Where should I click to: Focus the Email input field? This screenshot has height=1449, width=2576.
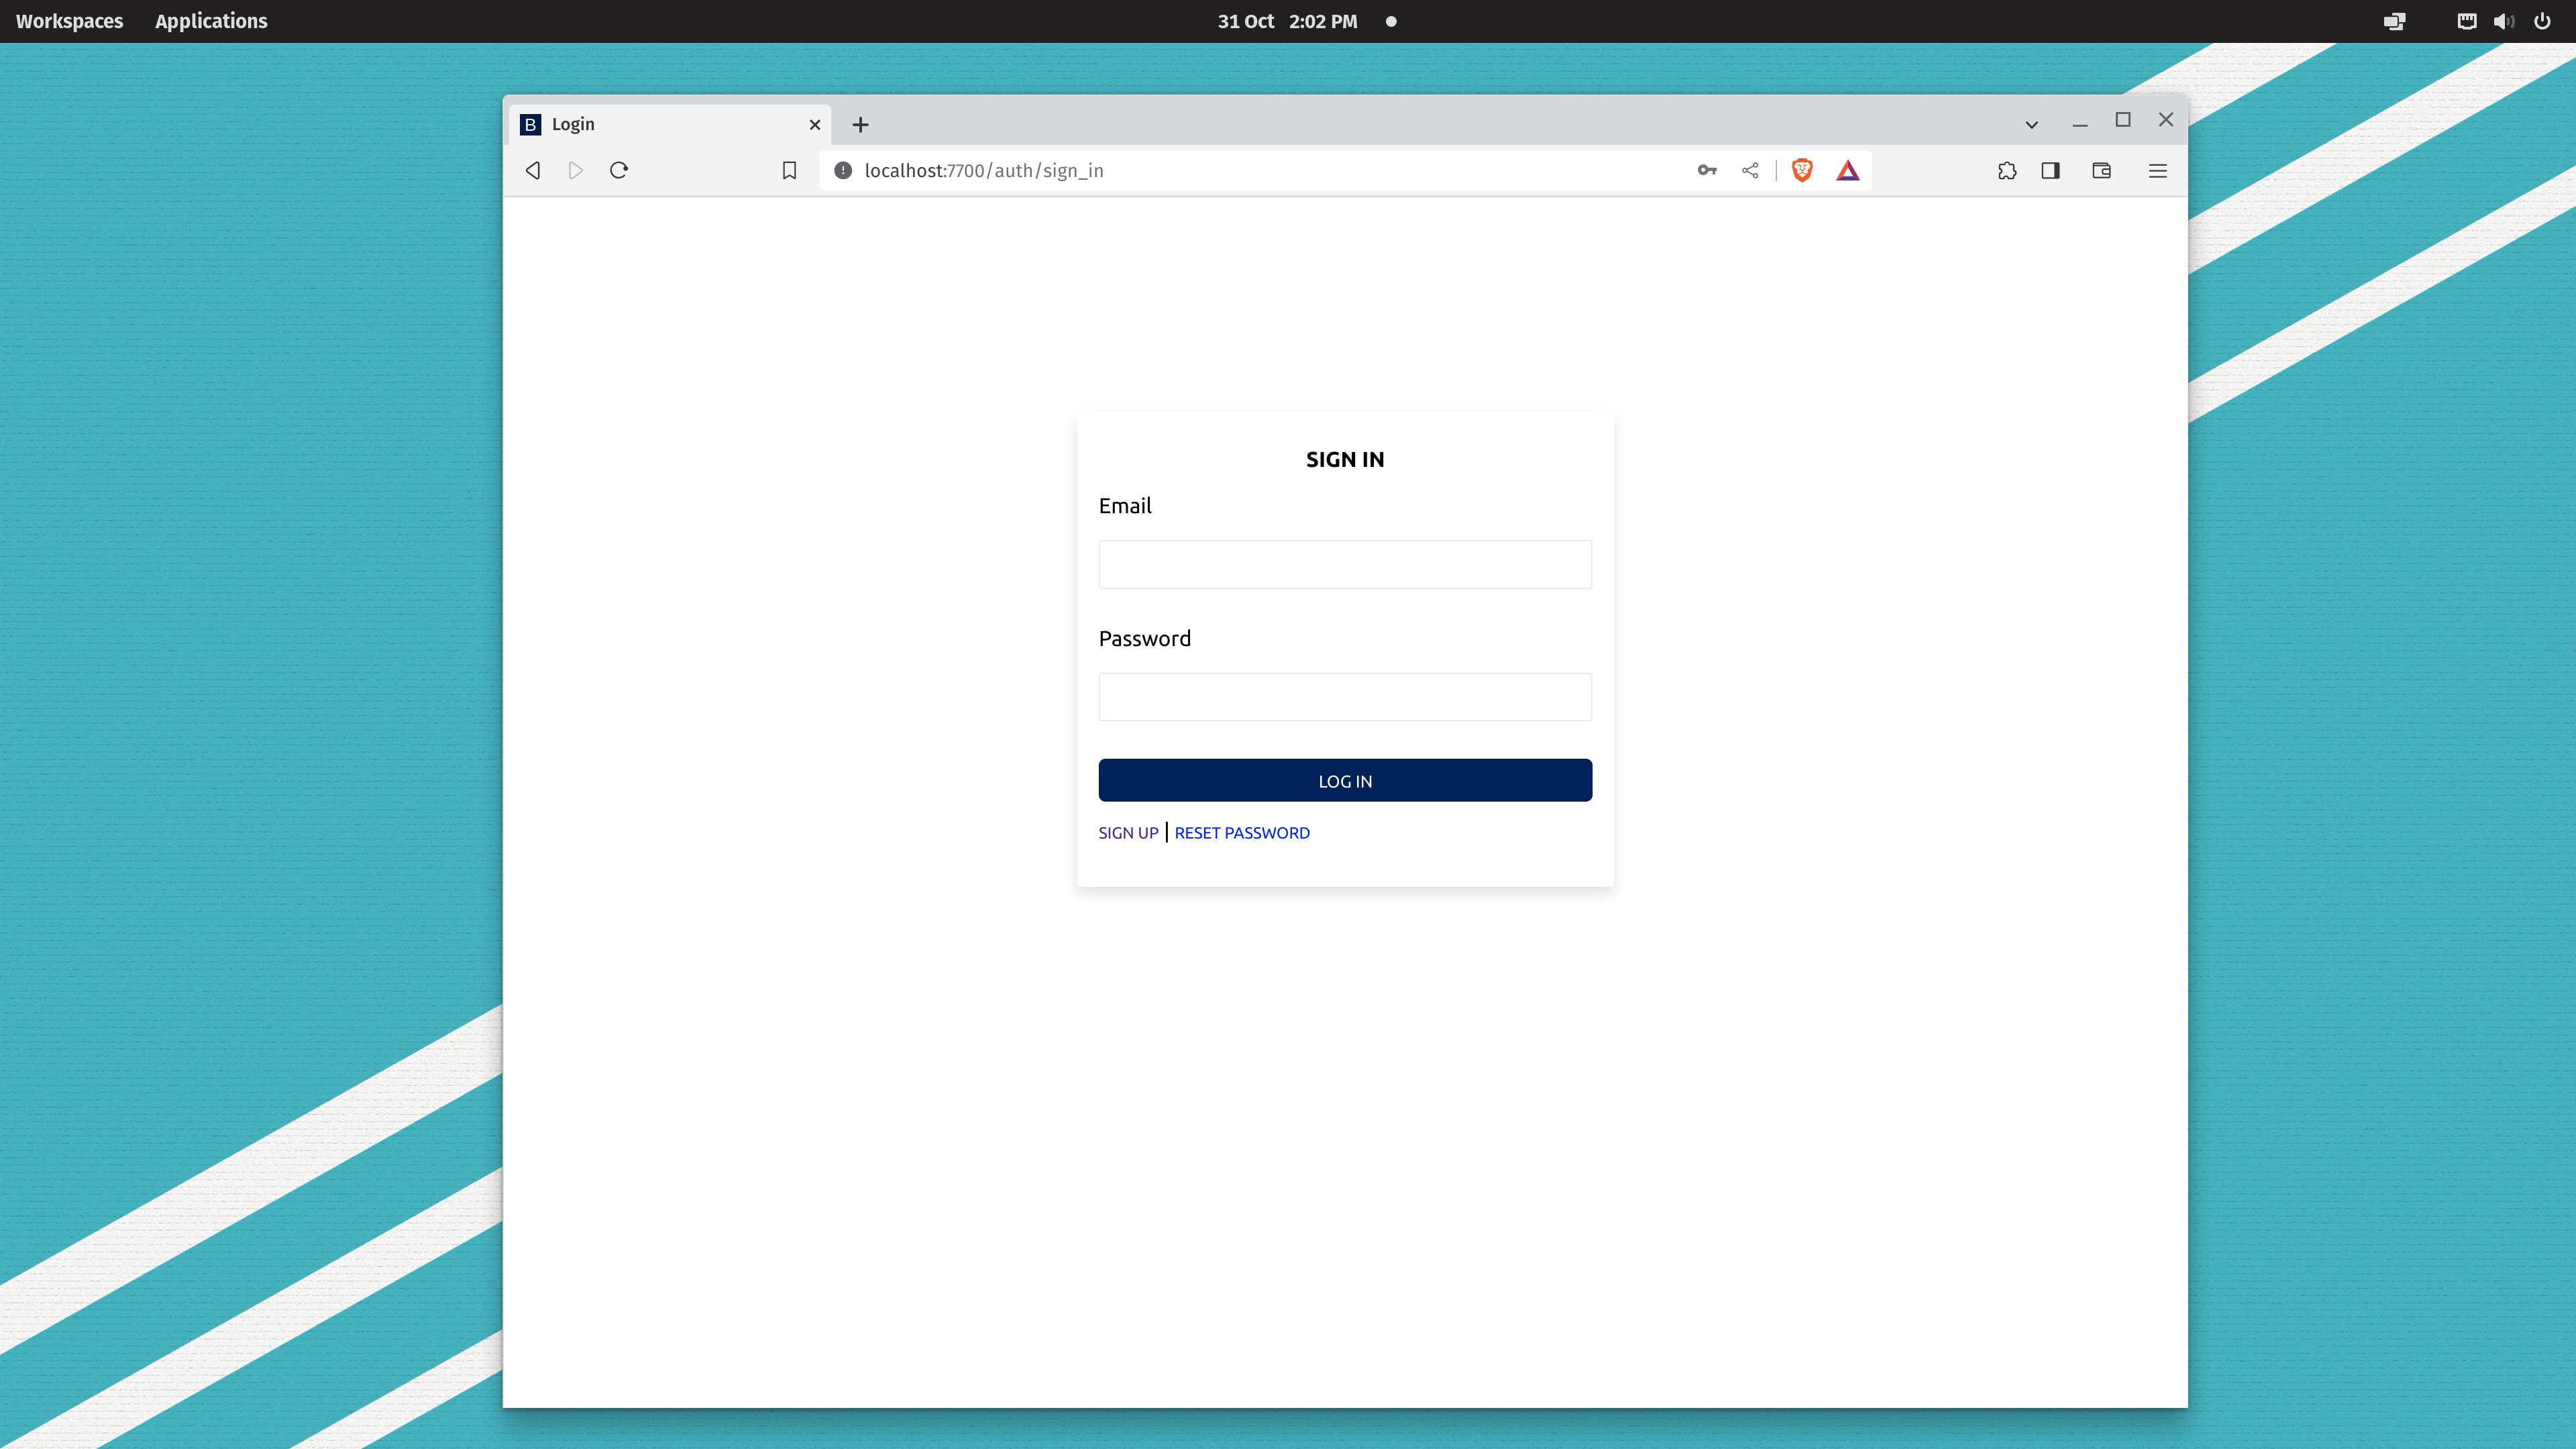click(1345, 564)
